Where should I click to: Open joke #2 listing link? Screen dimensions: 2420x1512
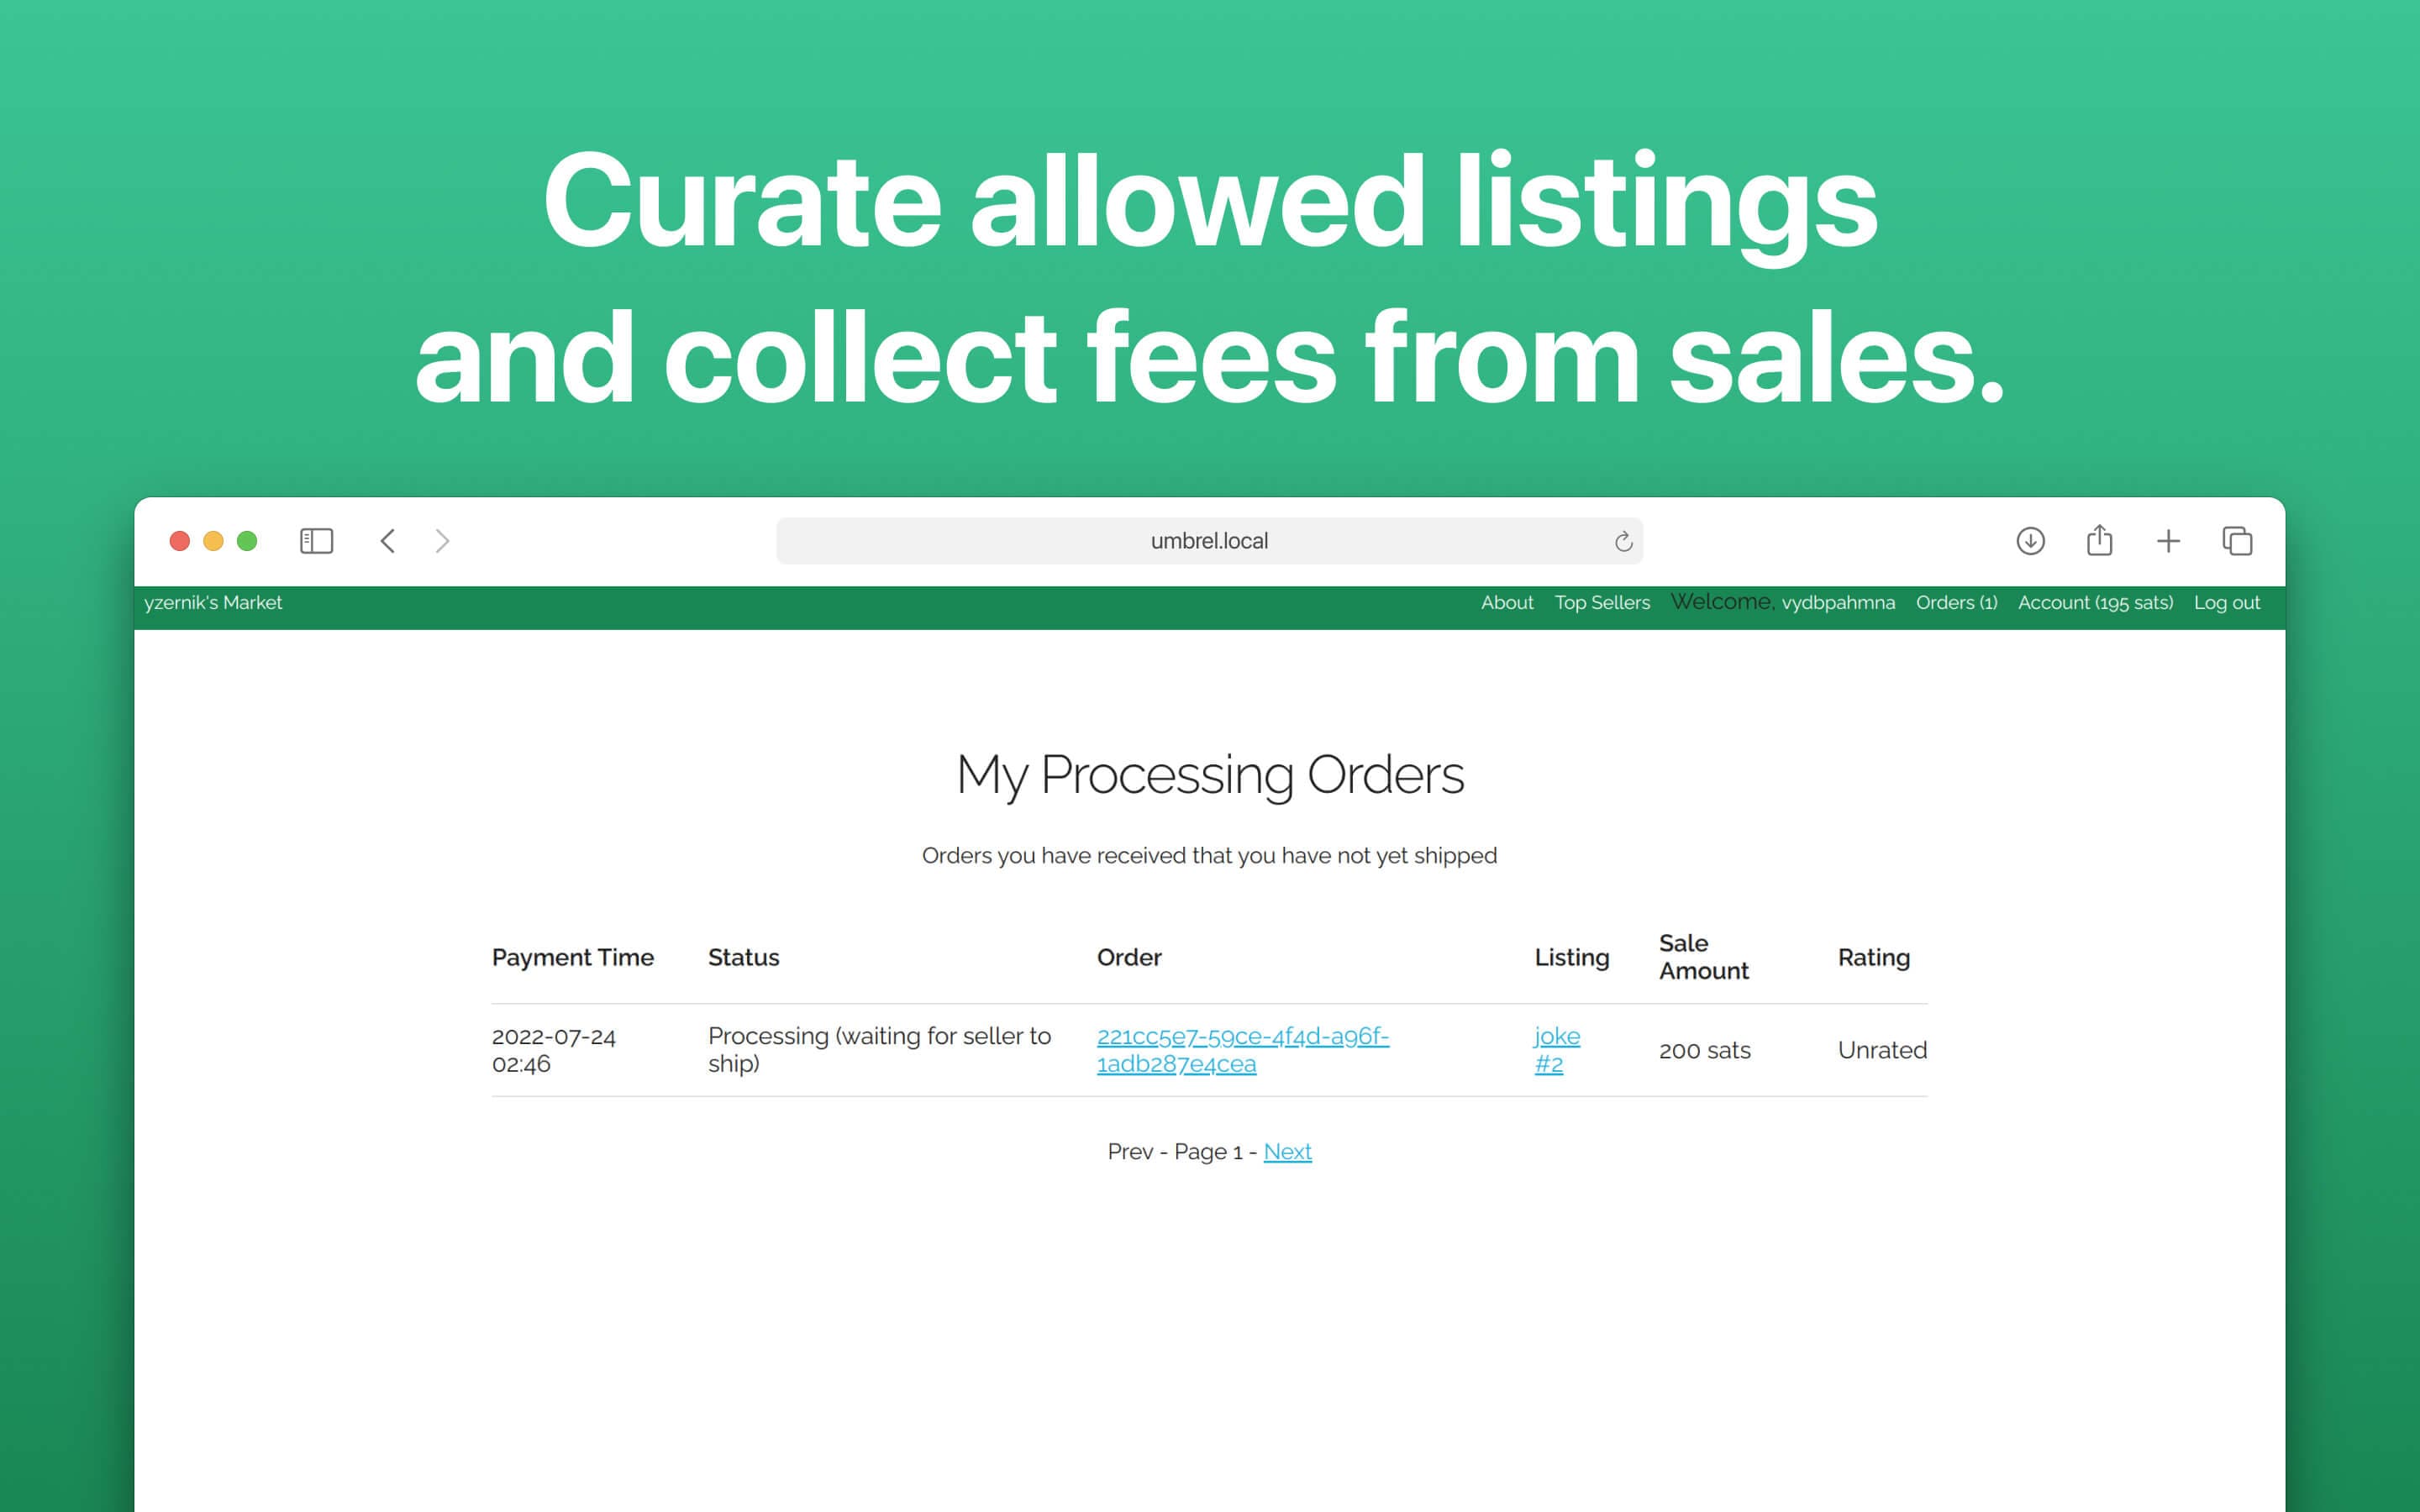point(1555,1048)
